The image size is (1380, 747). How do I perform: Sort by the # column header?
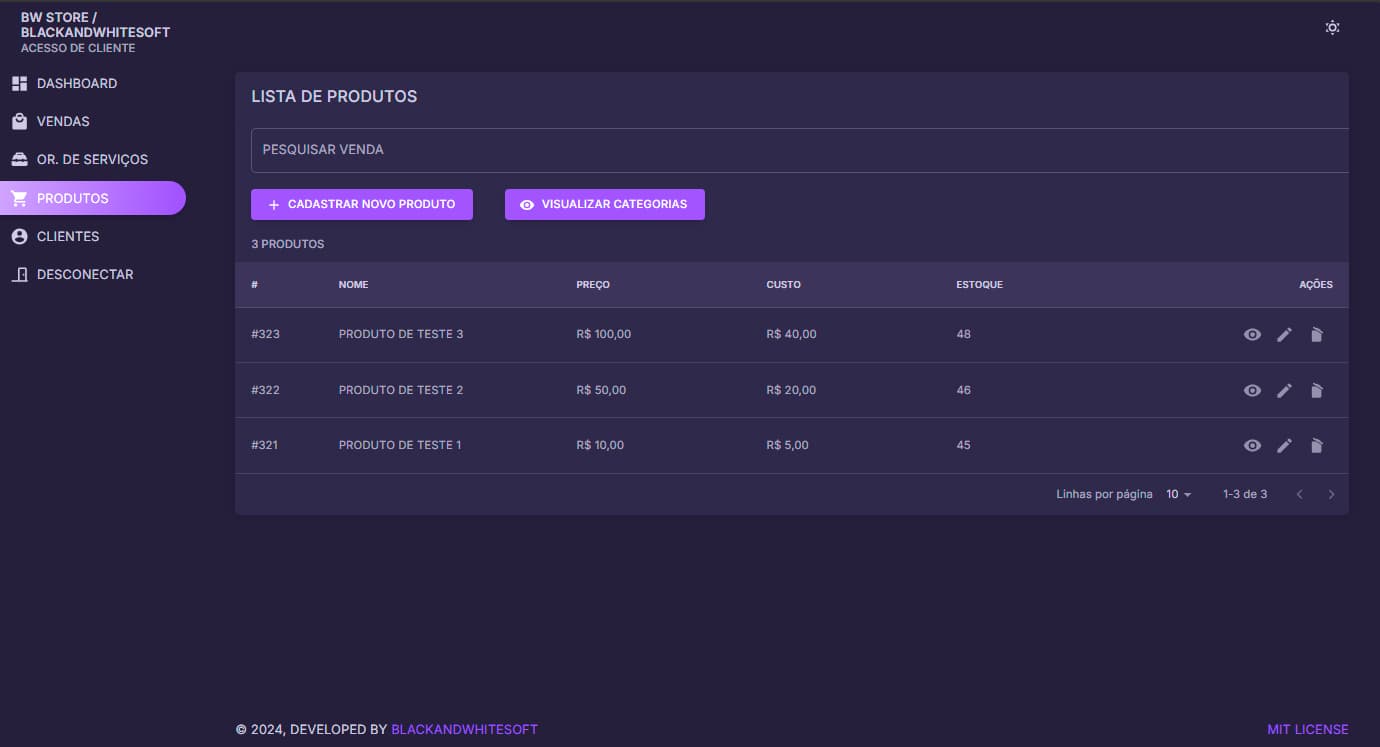point(255,285)
